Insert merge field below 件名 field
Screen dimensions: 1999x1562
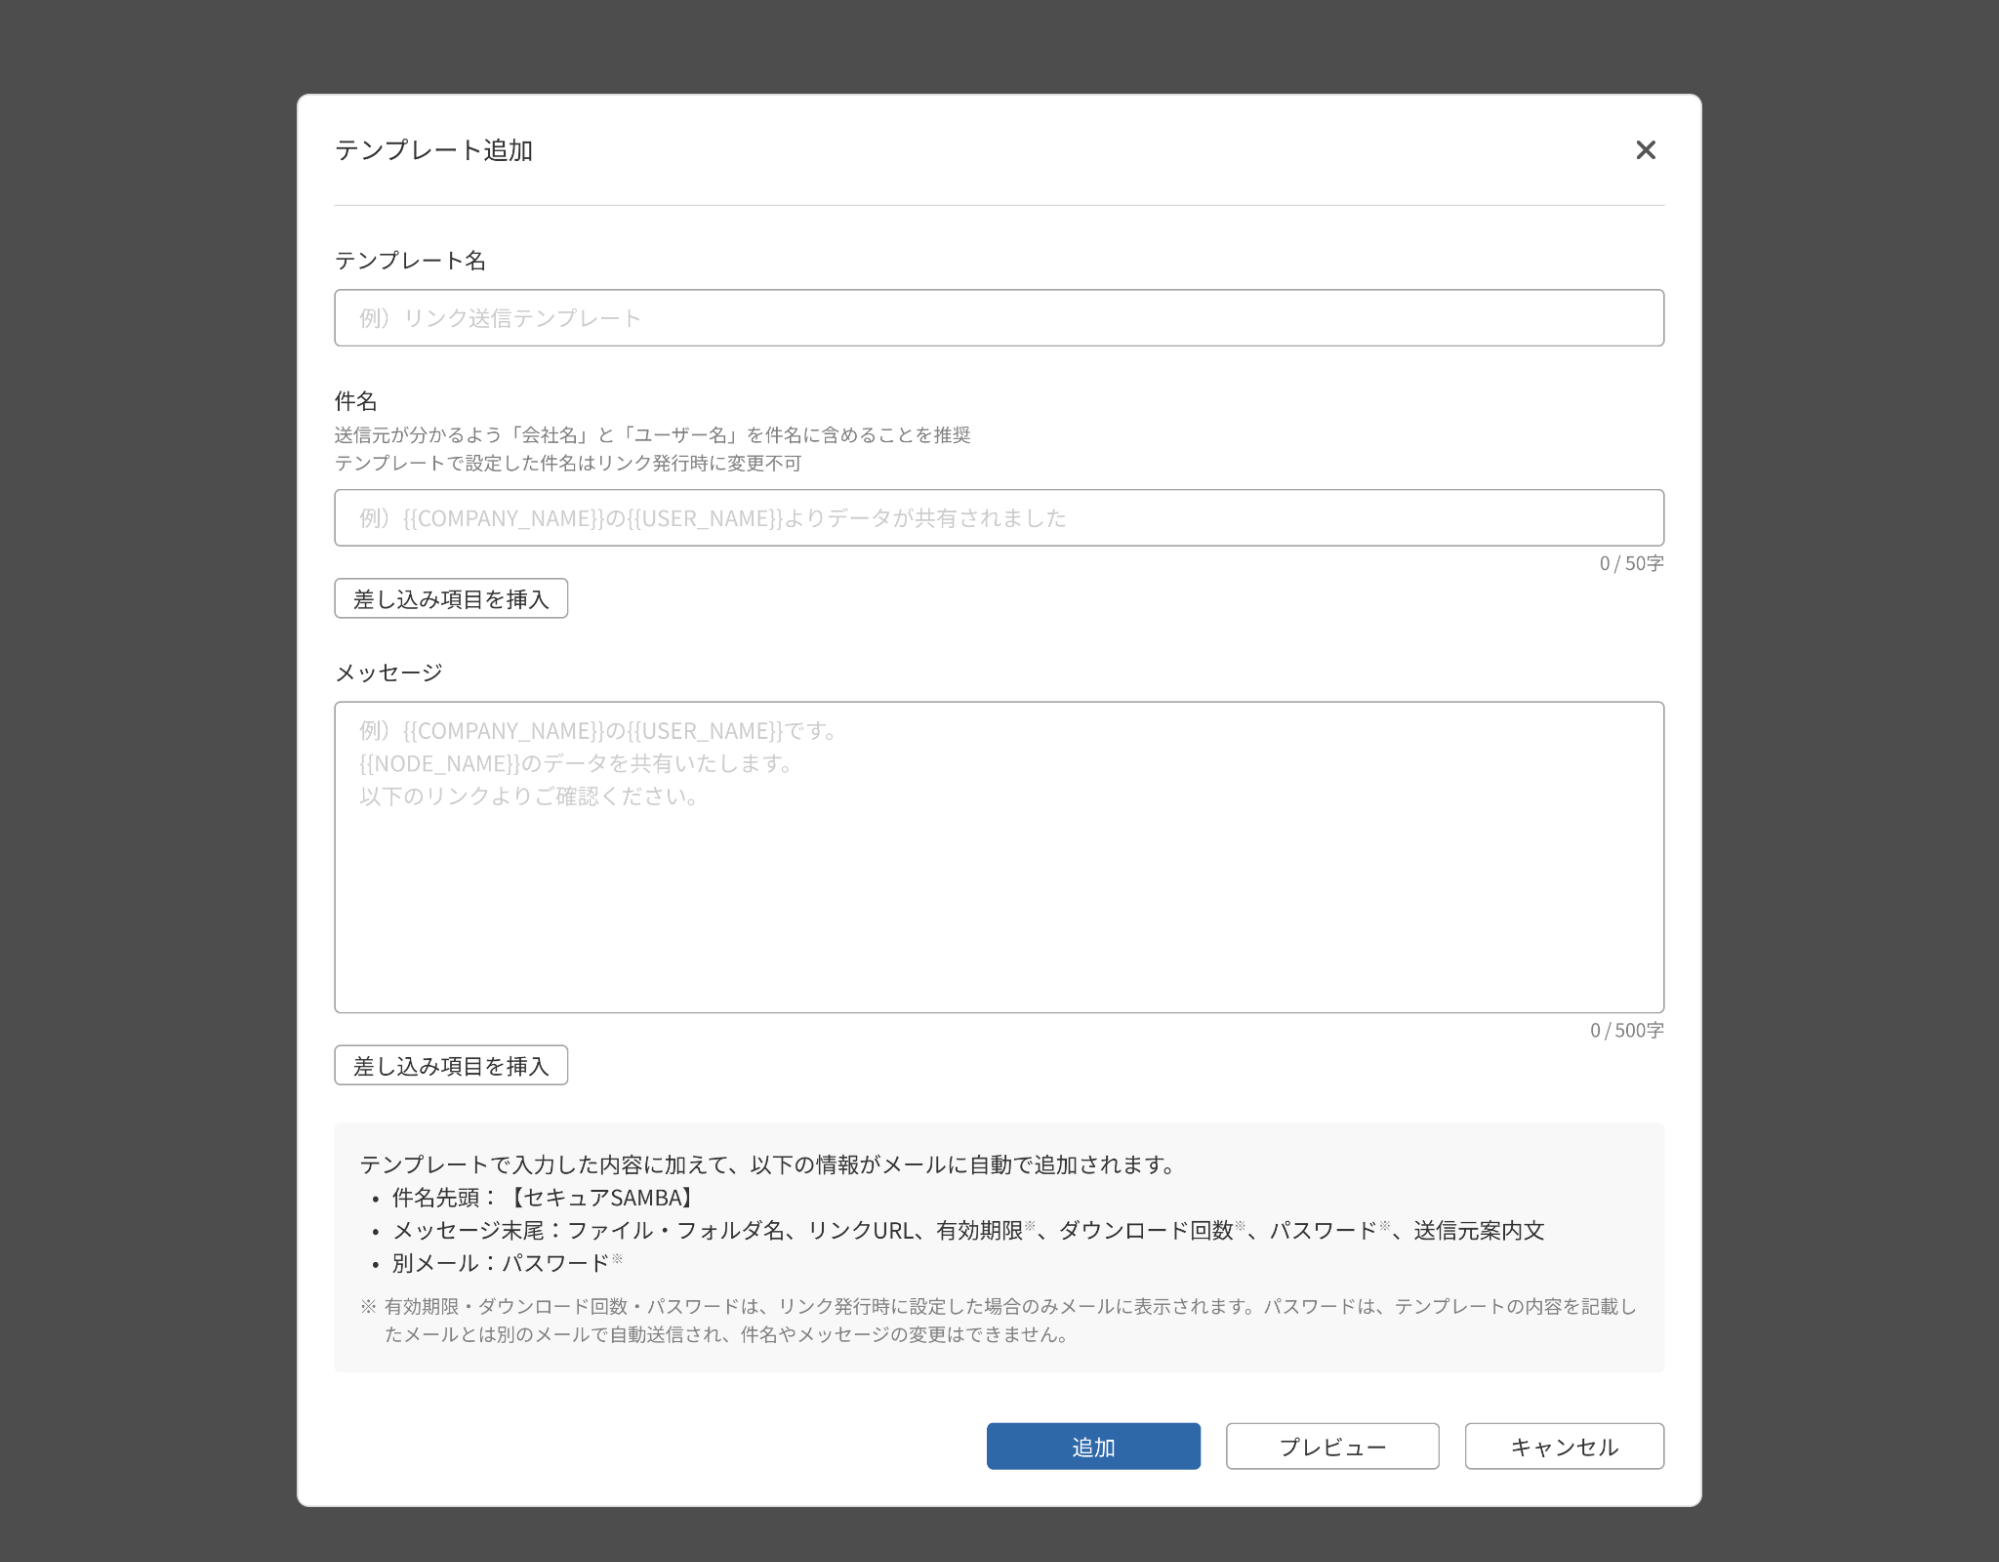[x=451, y=598]
